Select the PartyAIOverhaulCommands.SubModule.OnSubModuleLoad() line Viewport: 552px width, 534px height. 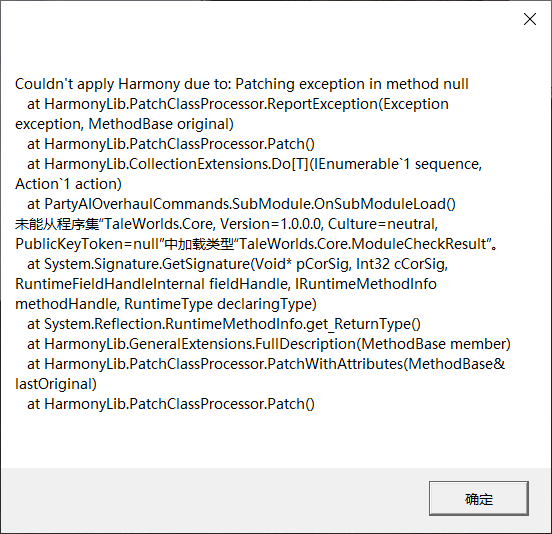[241, 204]
